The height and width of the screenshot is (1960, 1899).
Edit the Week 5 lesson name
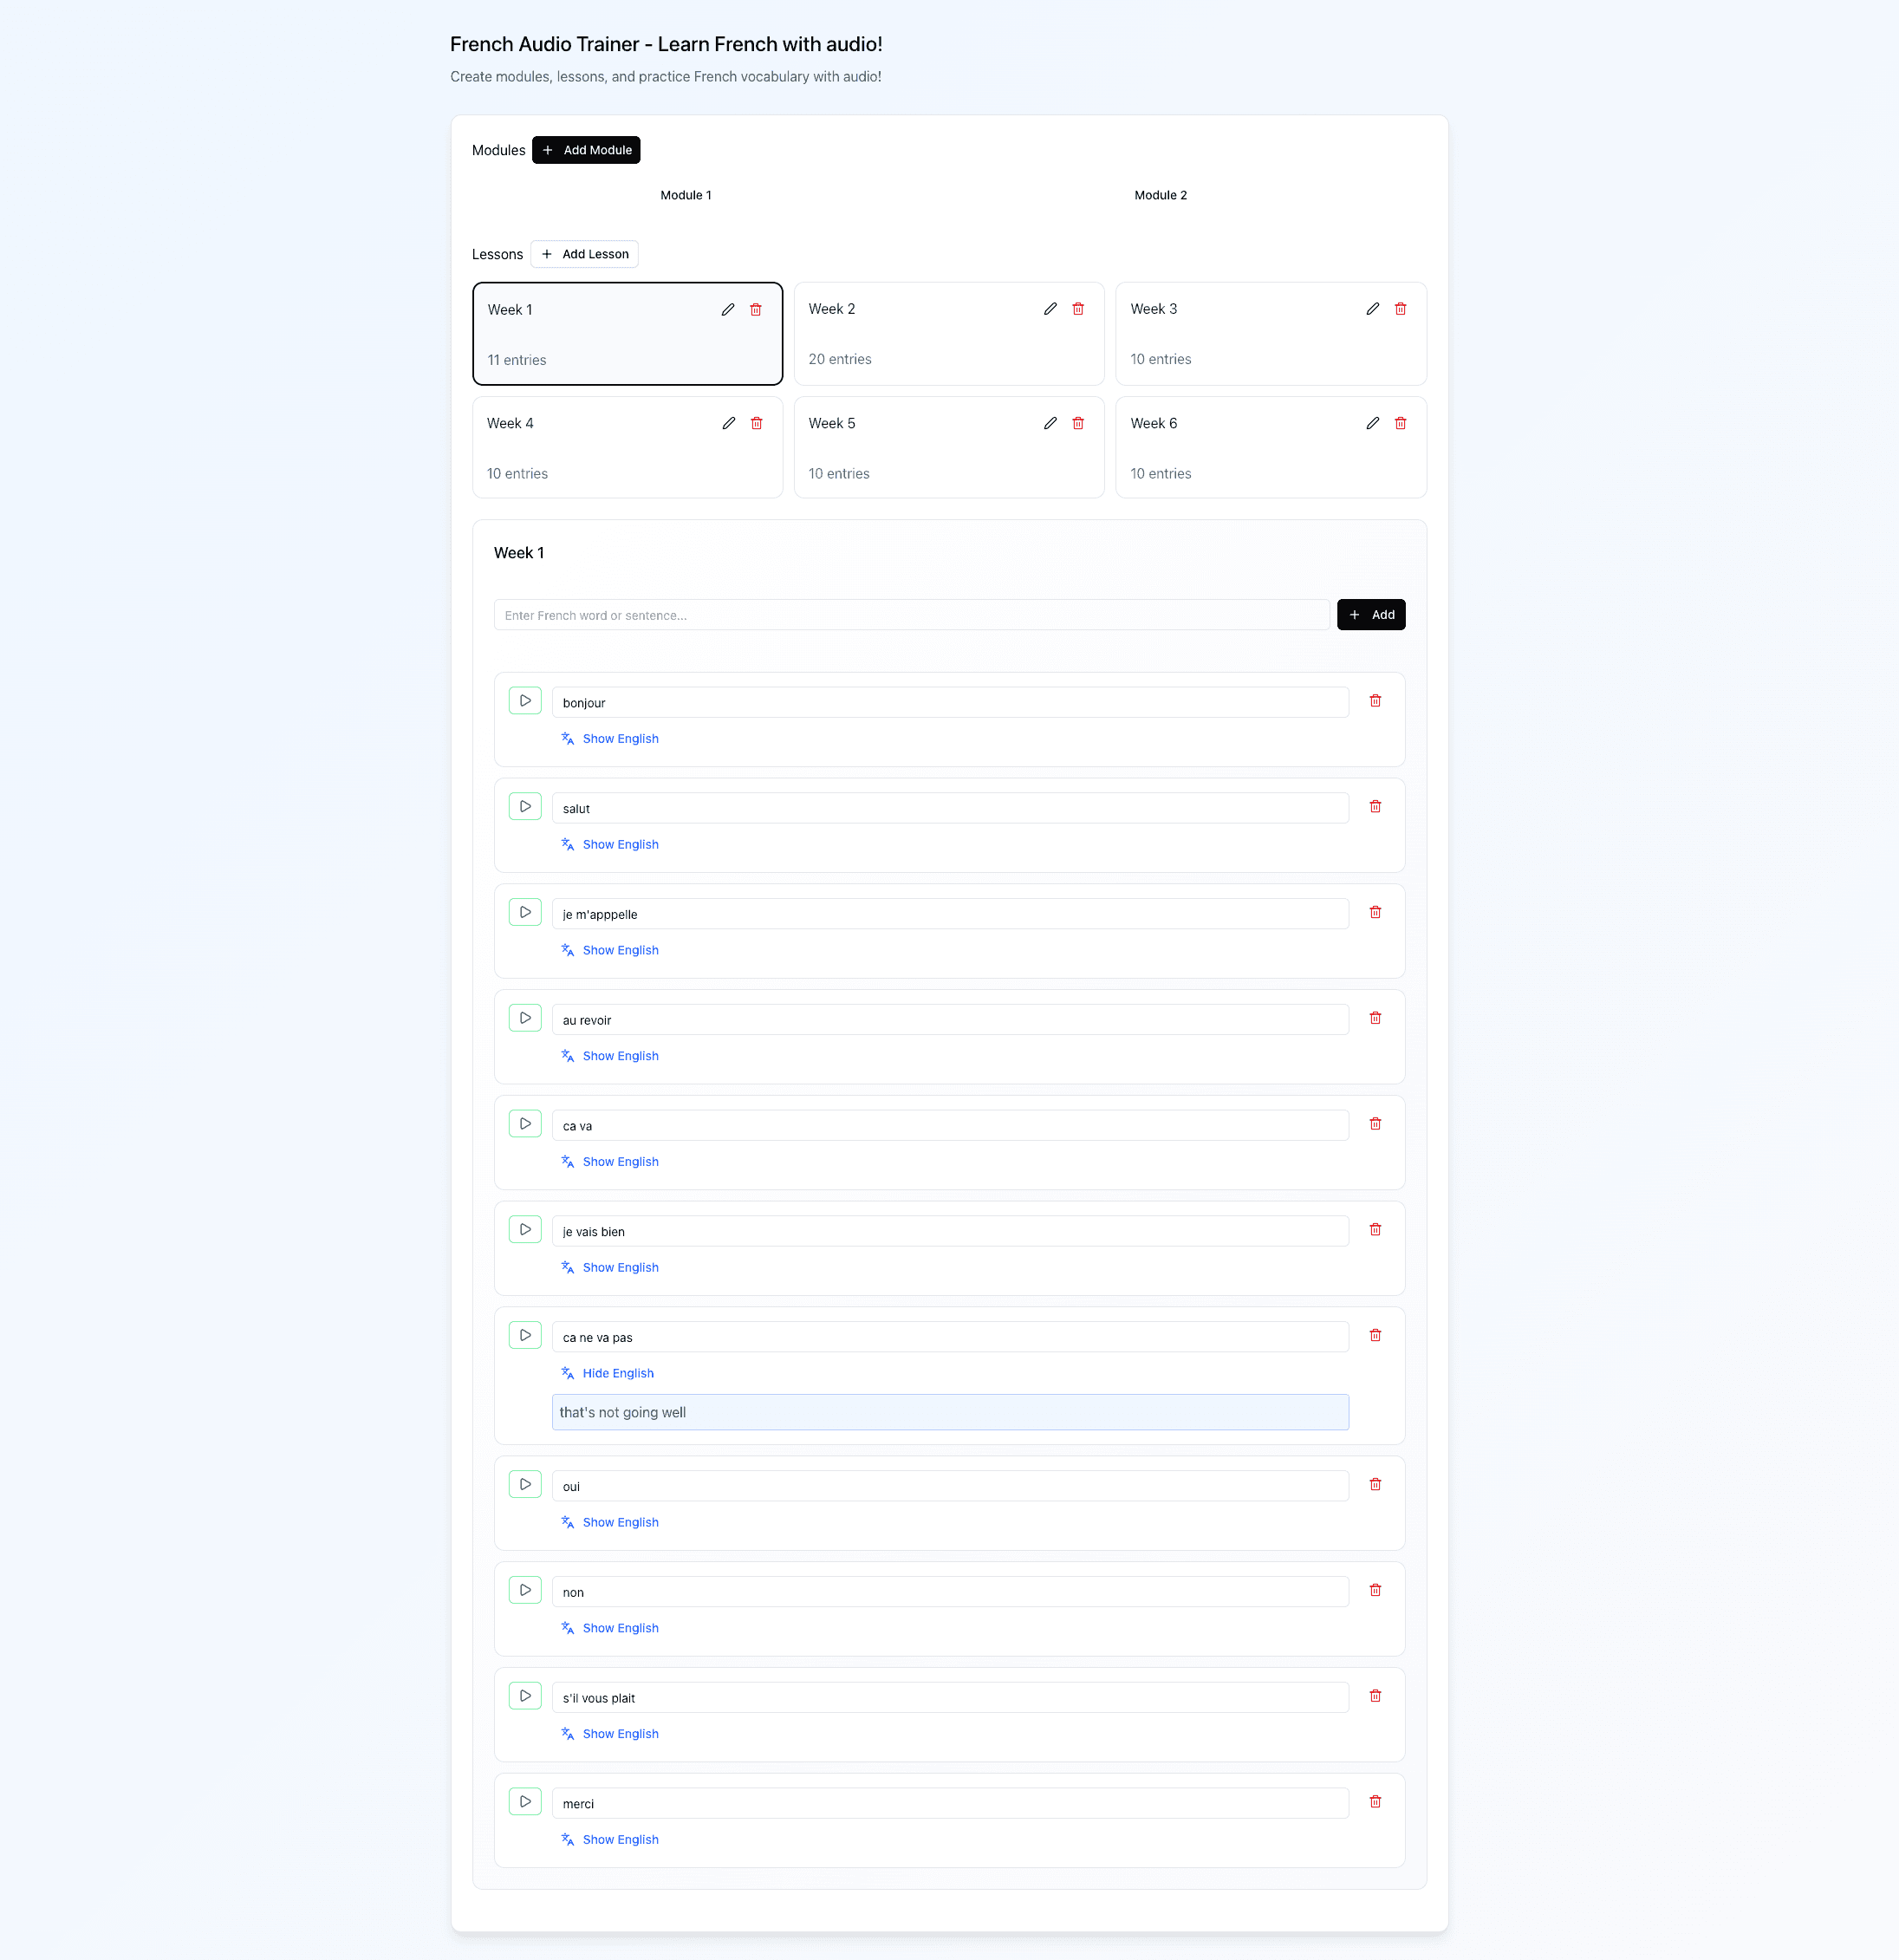click(1050, 423)
